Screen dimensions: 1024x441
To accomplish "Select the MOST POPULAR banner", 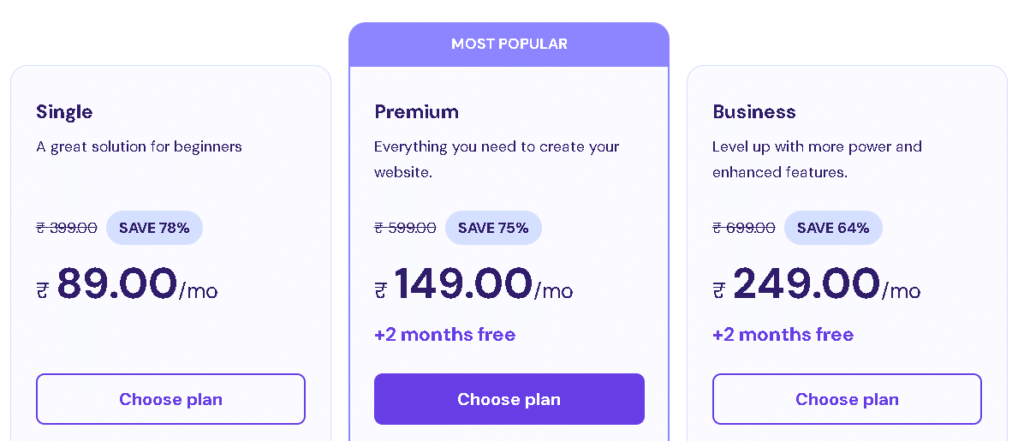I will pyautogui.click(x=509, y=44).
